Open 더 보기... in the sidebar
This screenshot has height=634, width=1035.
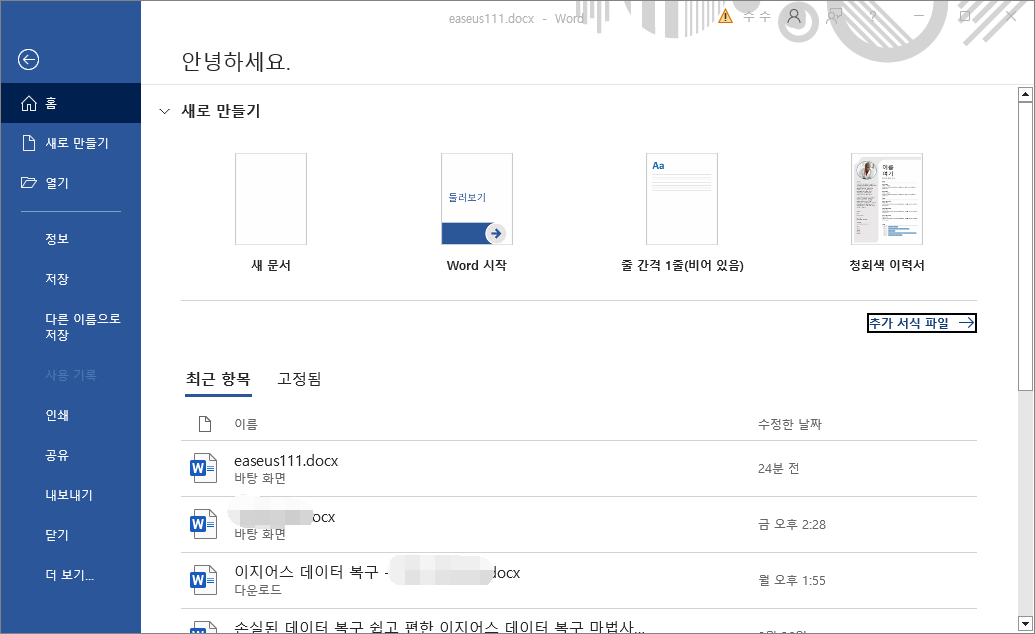click(x=70, y=575)
